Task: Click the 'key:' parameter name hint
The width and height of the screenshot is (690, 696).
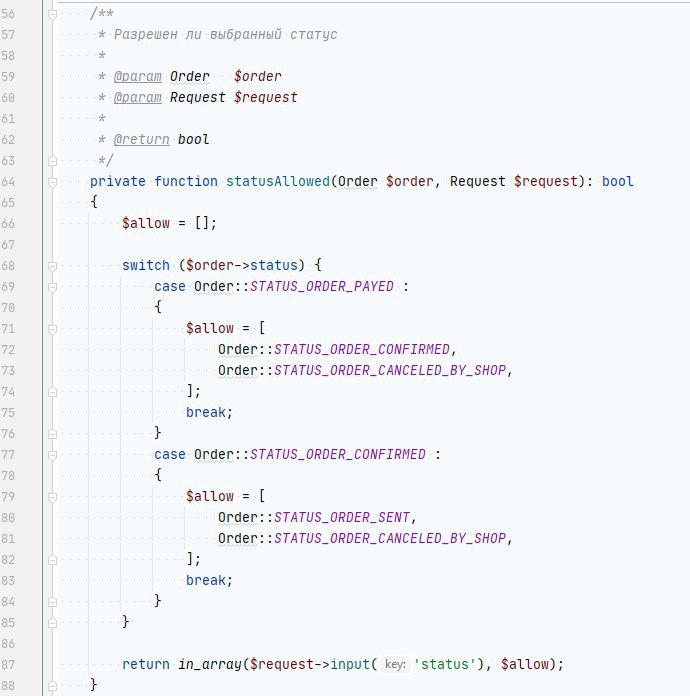Action: pos(395,664)
